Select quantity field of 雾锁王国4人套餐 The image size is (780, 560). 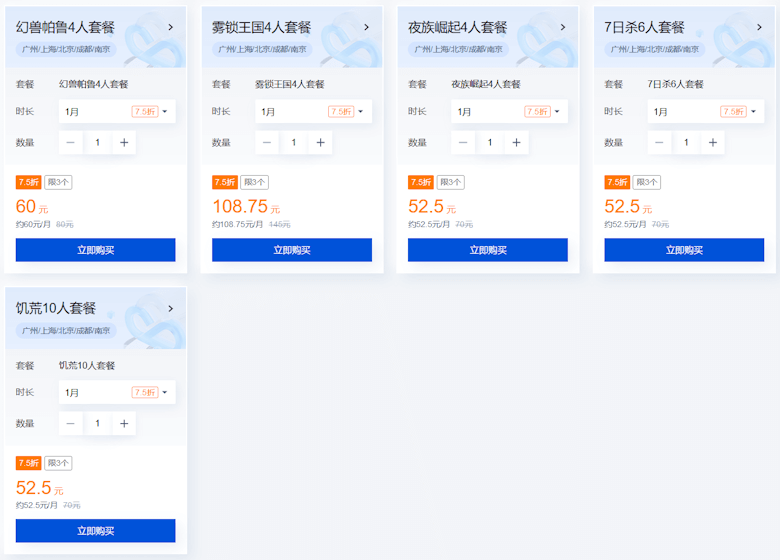pyautogui.click(x=294, y=143)
